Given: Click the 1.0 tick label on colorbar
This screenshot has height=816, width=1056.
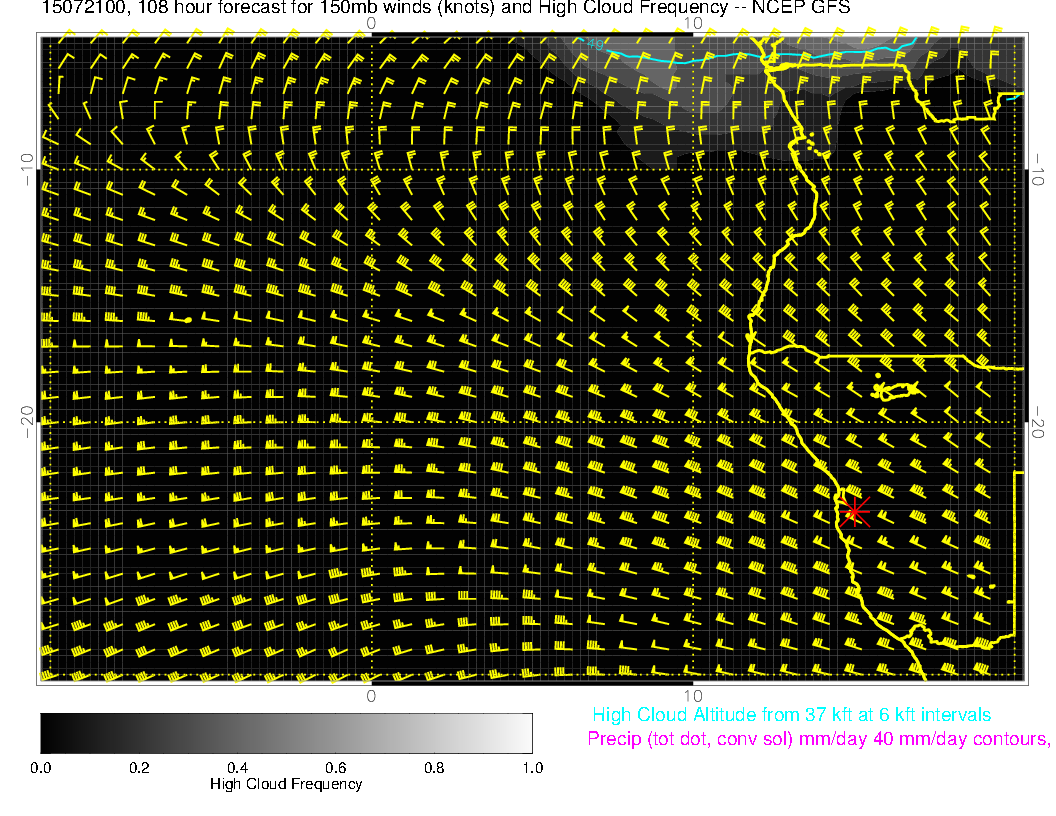Looking at the screenshot, I should pos(531,768).
